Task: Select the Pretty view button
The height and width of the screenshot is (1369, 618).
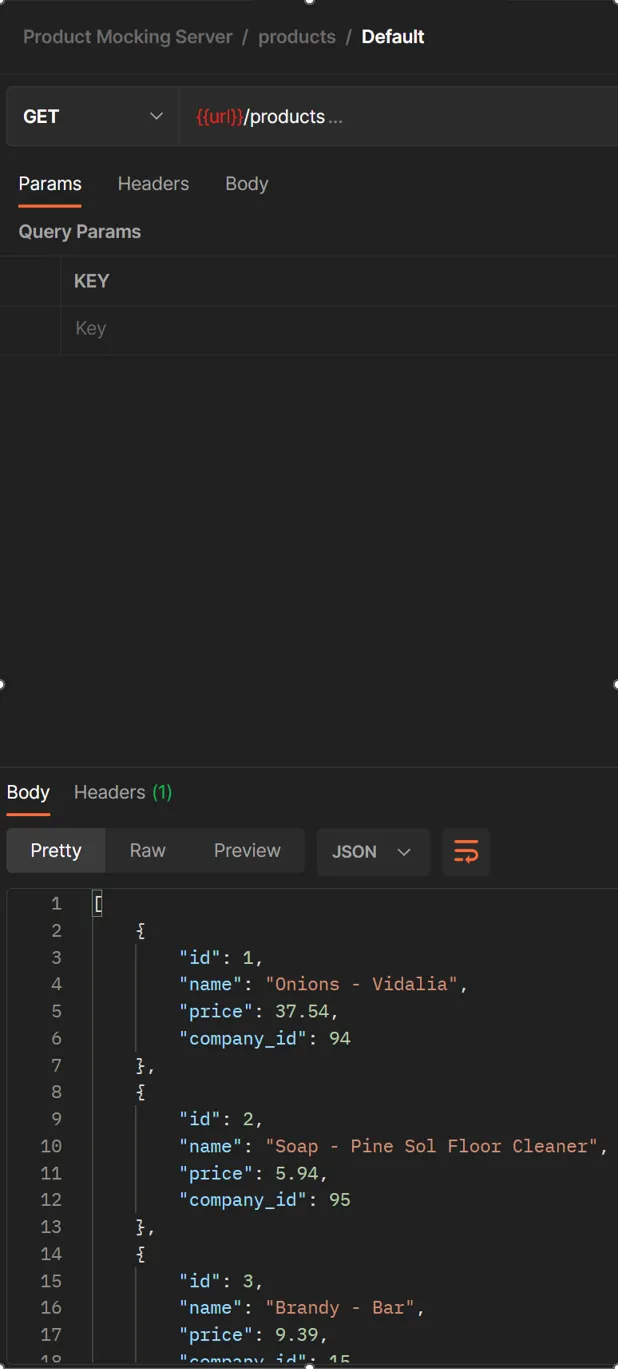Action: [x=56, y=851]
